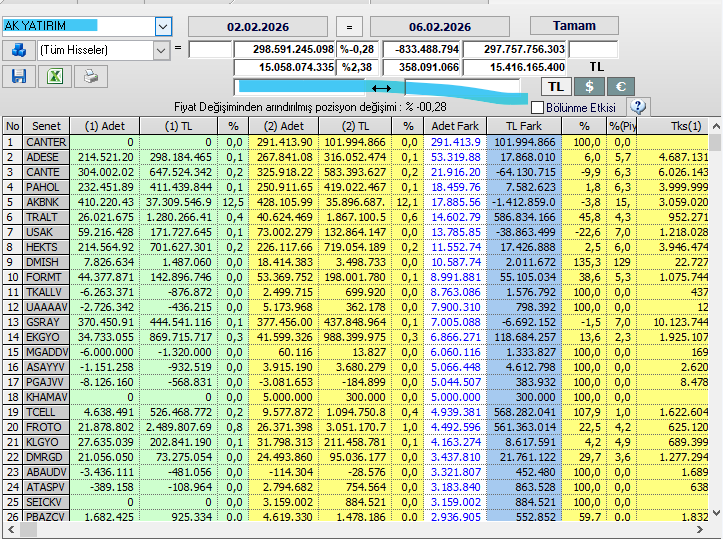The height and width of the screenshot is (539, 723).
Task: Select the DMISH stock cell
Action: click(x=46, y=262)
